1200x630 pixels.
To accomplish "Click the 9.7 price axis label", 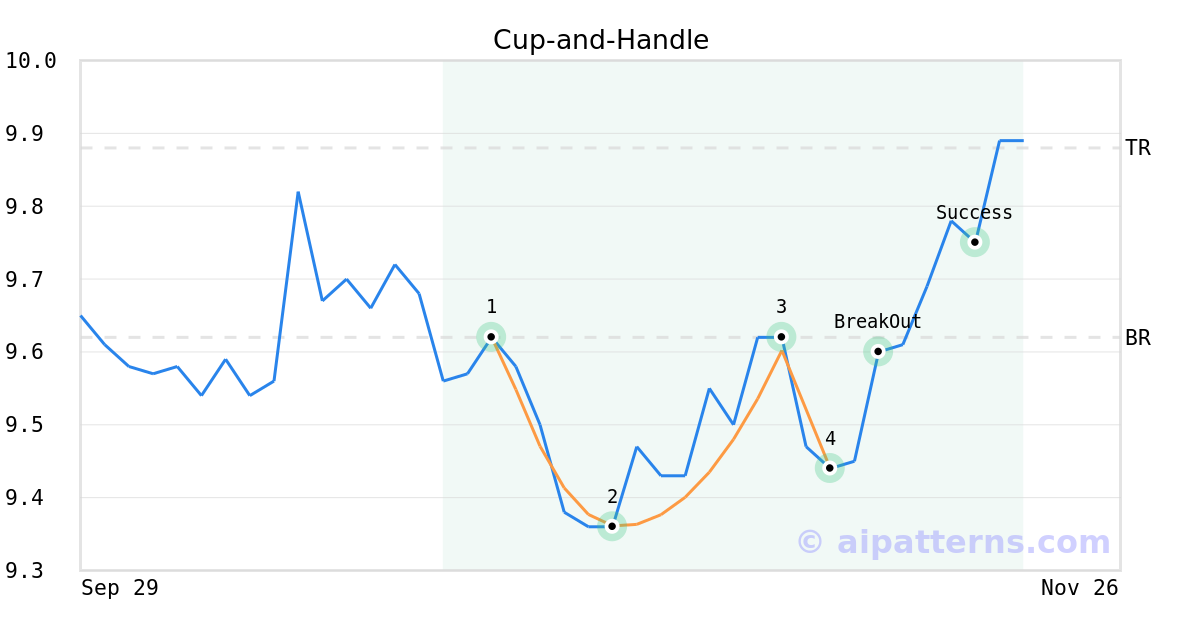I will point(31,280).
